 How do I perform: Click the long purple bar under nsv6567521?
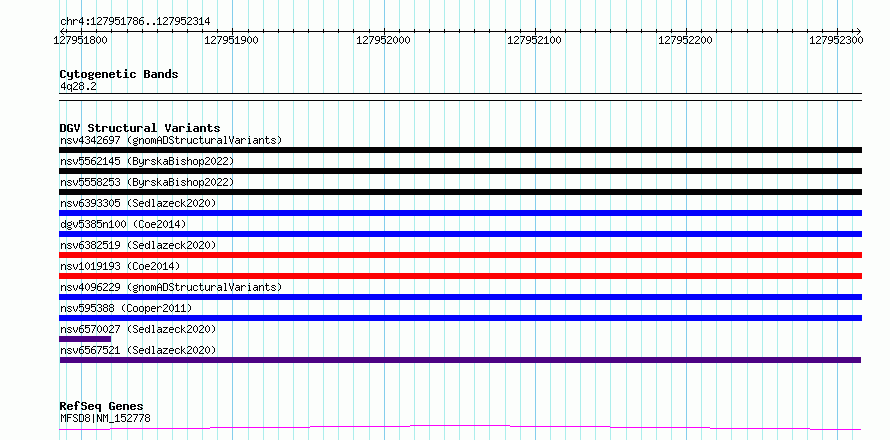pos(460,360)
